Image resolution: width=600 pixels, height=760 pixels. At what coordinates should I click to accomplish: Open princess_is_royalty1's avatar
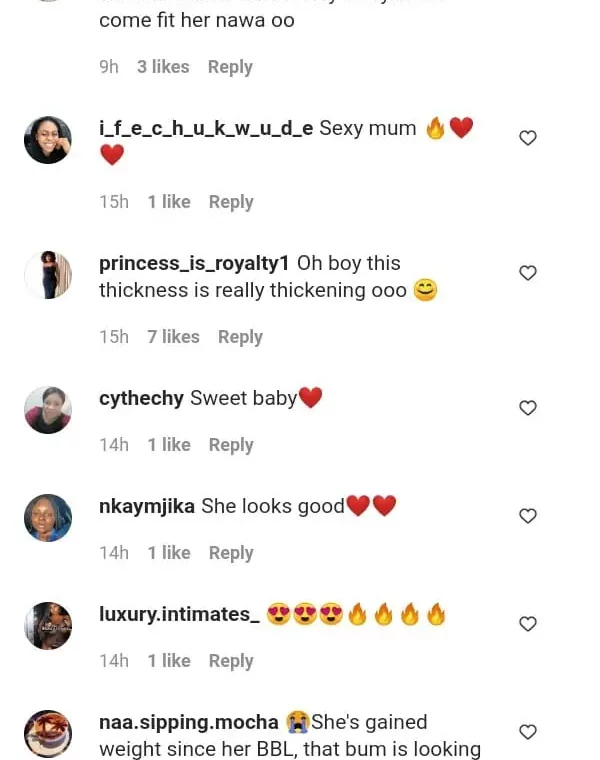[x=48, y=275]
